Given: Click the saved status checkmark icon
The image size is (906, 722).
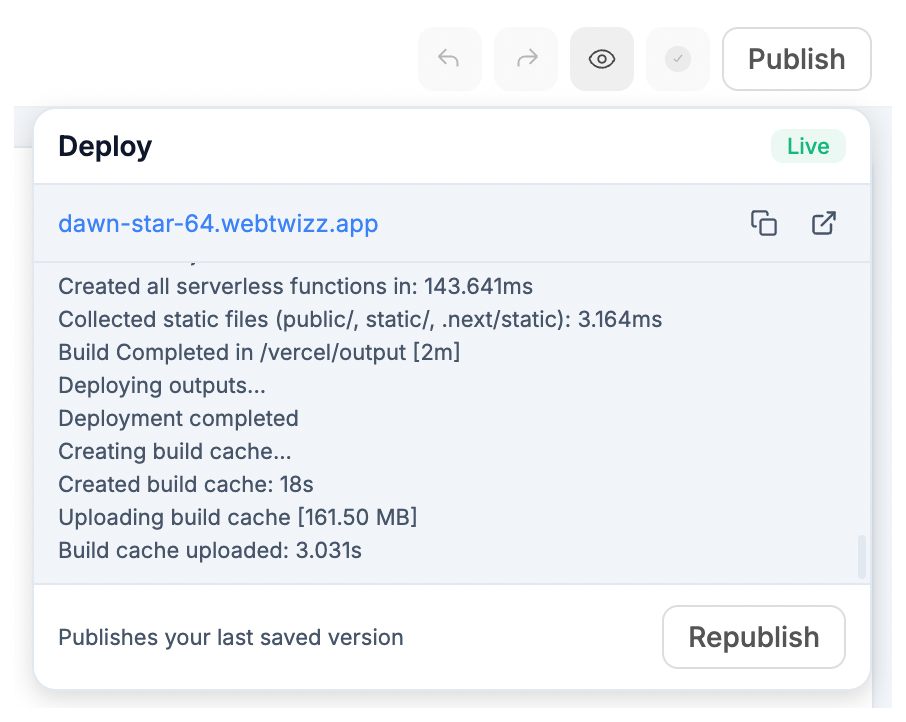Looking at the screenshot, I should click(x=677, y=59).
